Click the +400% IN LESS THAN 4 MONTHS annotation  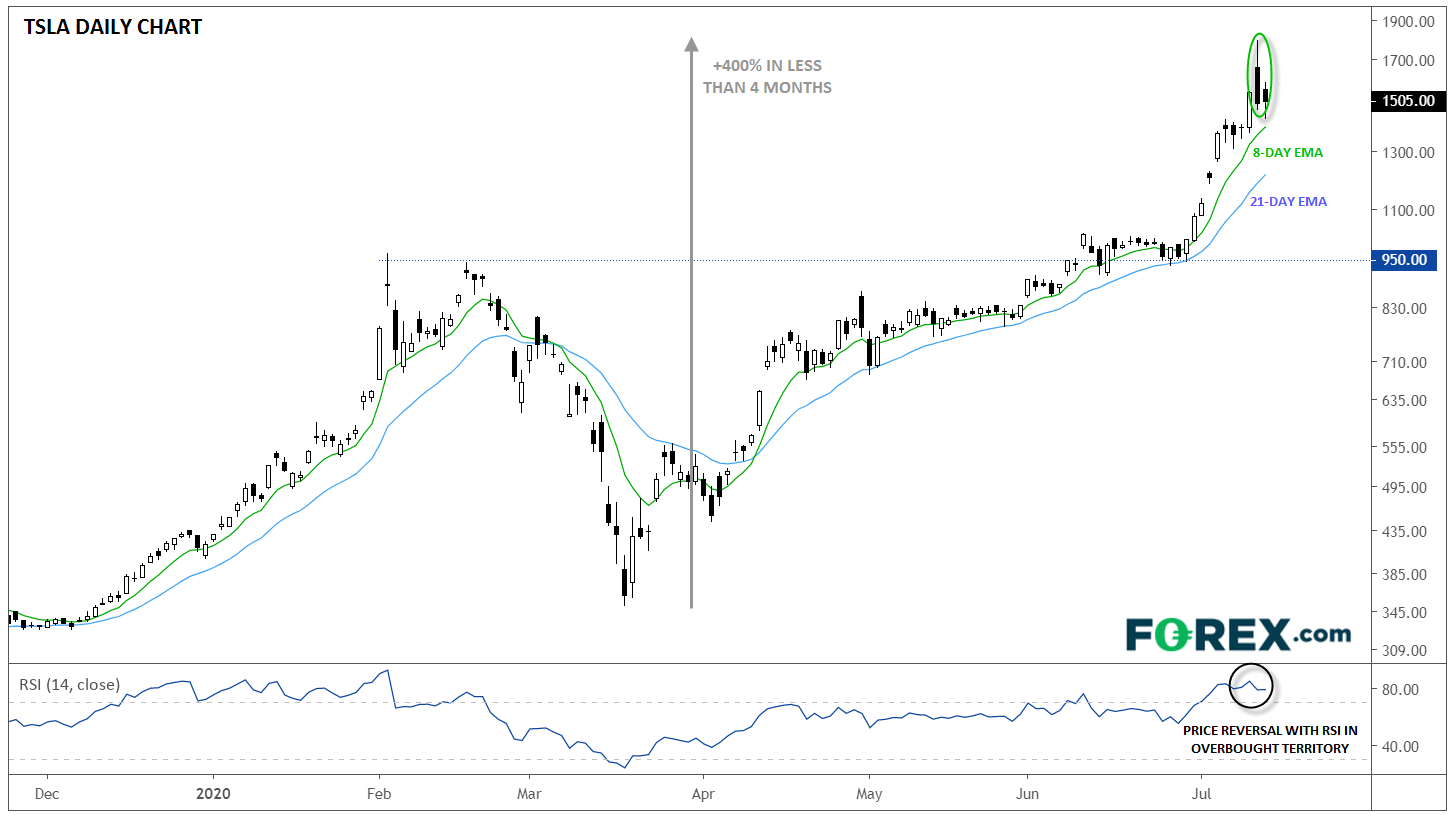[x=767, y=77]
